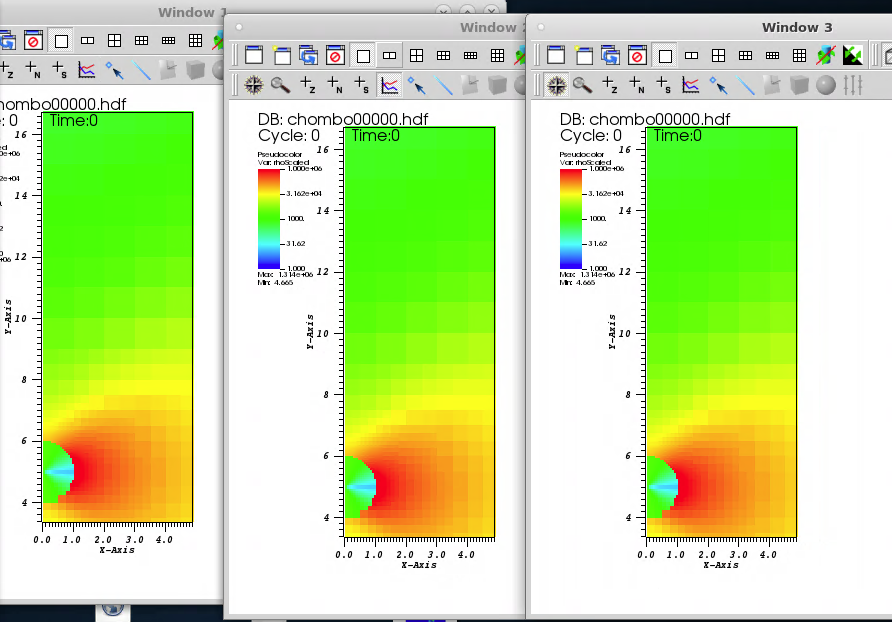The width and height of the screenshot is (892, 622).
Task: Select Node Pick mode in Window 2
Action: click(x=335, y=85)
